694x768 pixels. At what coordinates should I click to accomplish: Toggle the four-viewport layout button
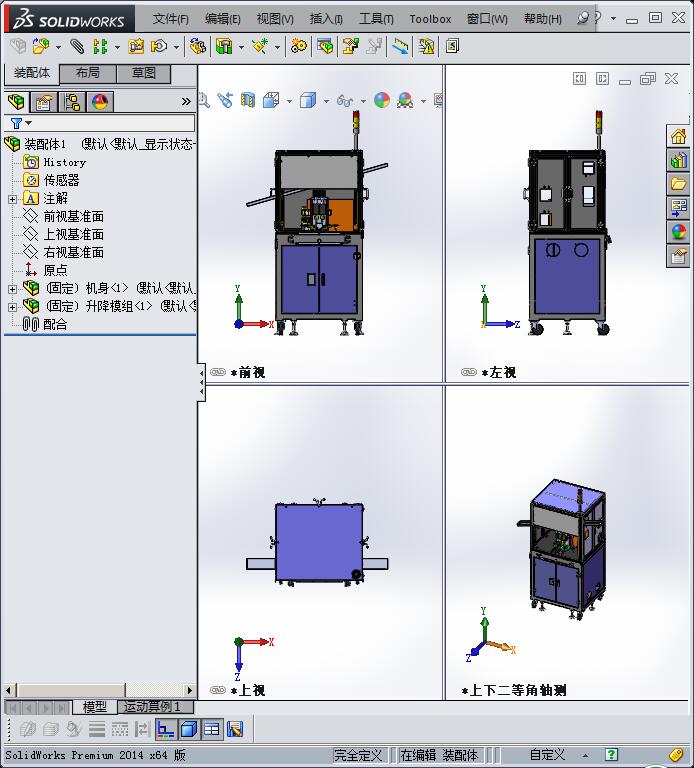point(212,729)
